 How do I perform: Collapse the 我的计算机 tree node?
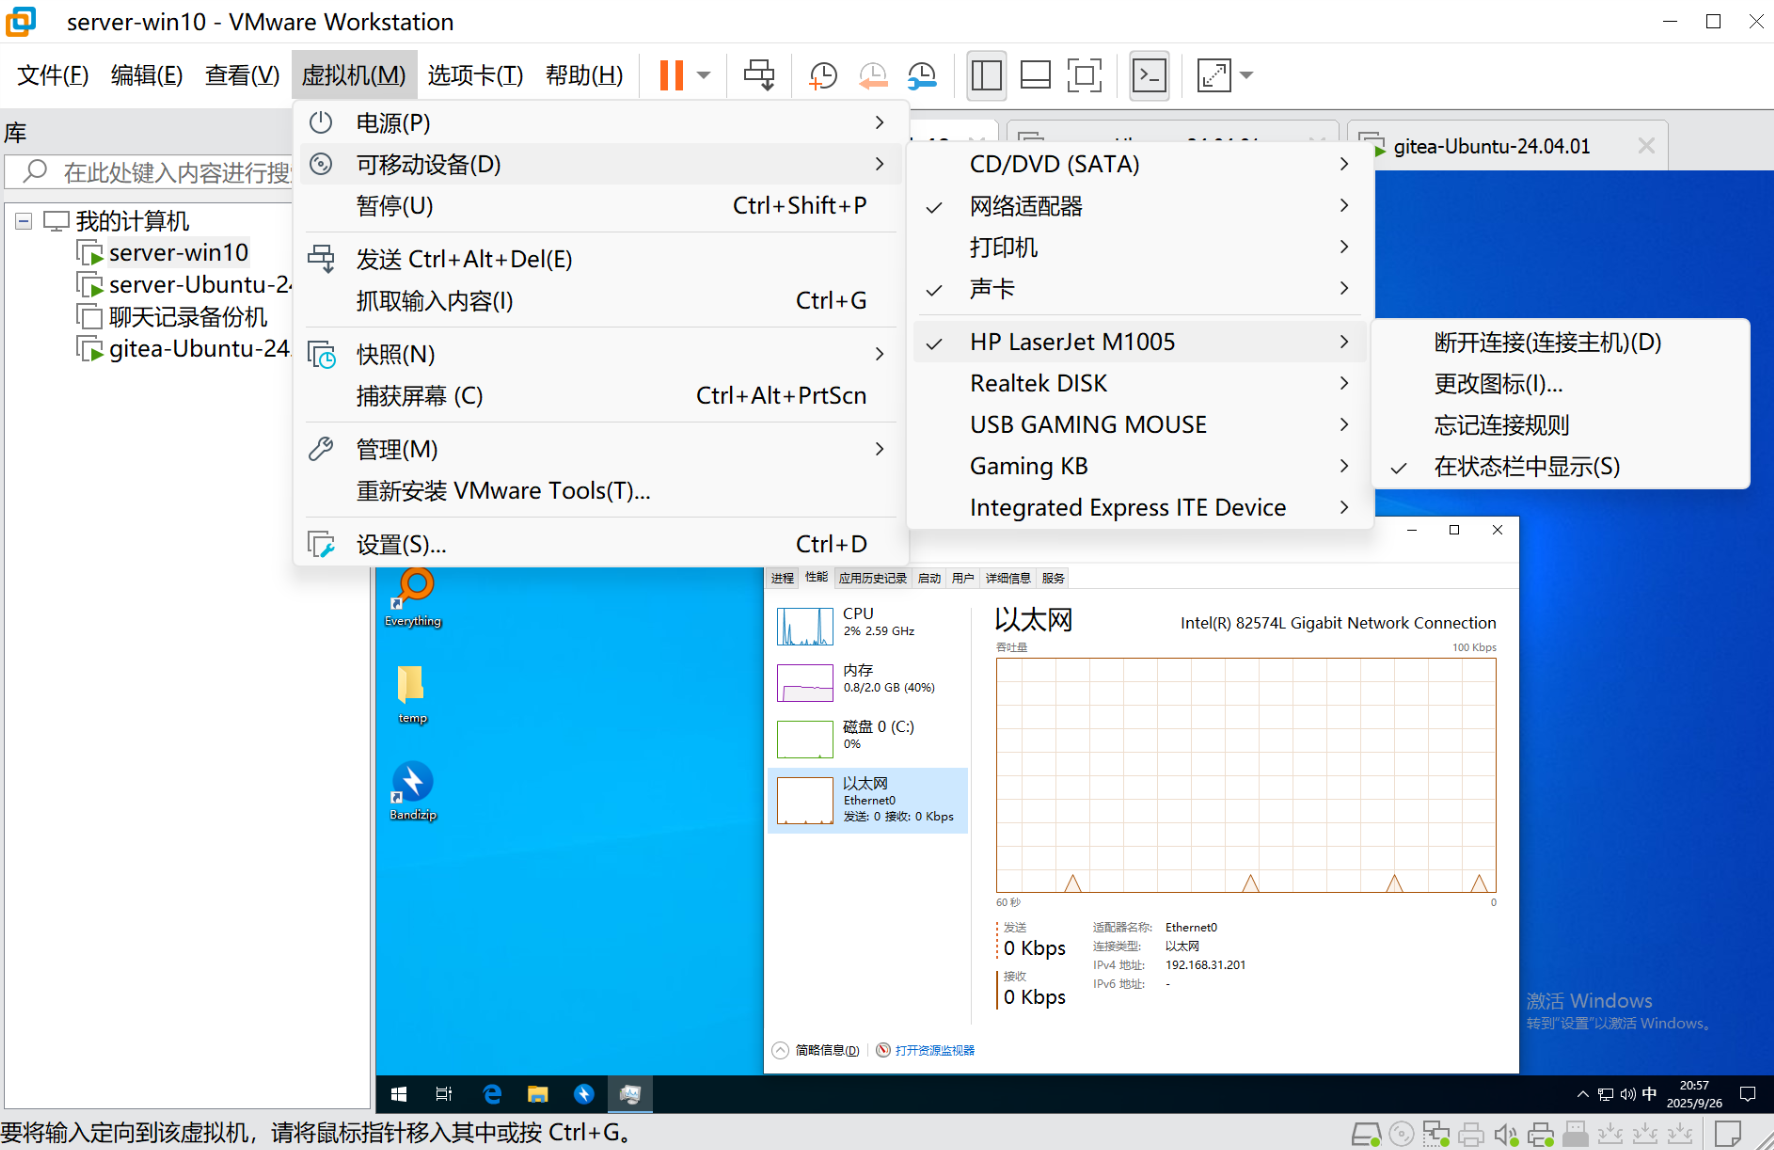23,221
